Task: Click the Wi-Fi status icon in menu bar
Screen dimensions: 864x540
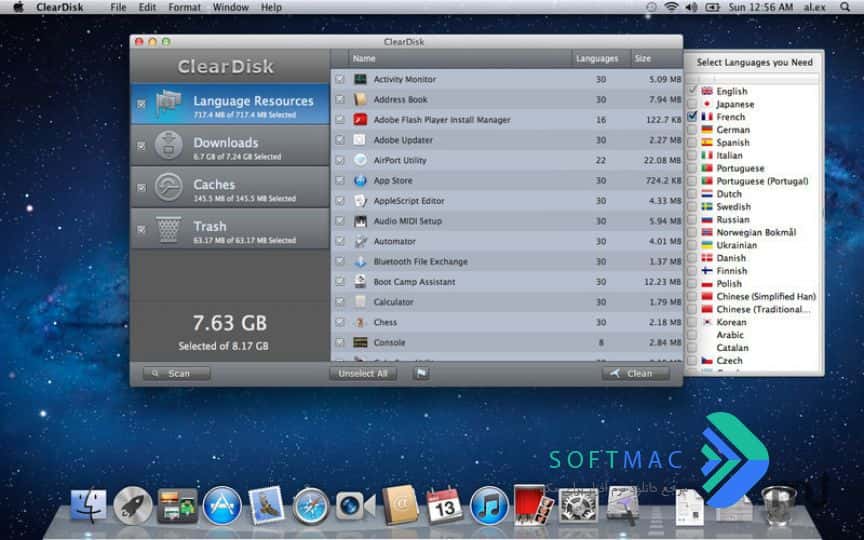Action: tap(671, 7)
